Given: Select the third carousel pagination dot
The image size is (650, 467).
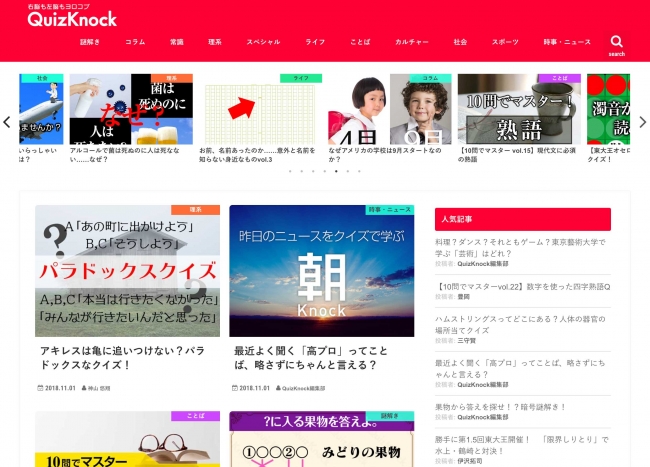Looking at the screenshot, I should point(313,171).
